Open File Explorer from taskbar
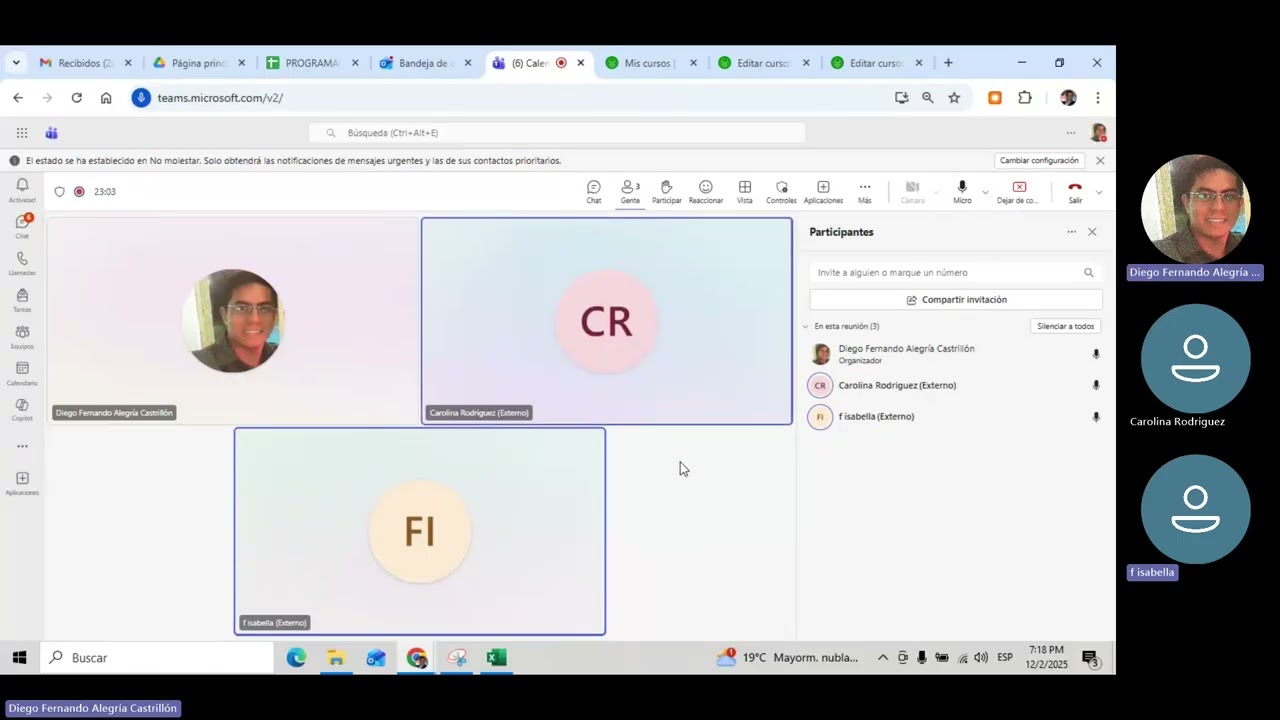This screenshot has height=720, width=1280. pyautogui.click(x=336, y=657)
